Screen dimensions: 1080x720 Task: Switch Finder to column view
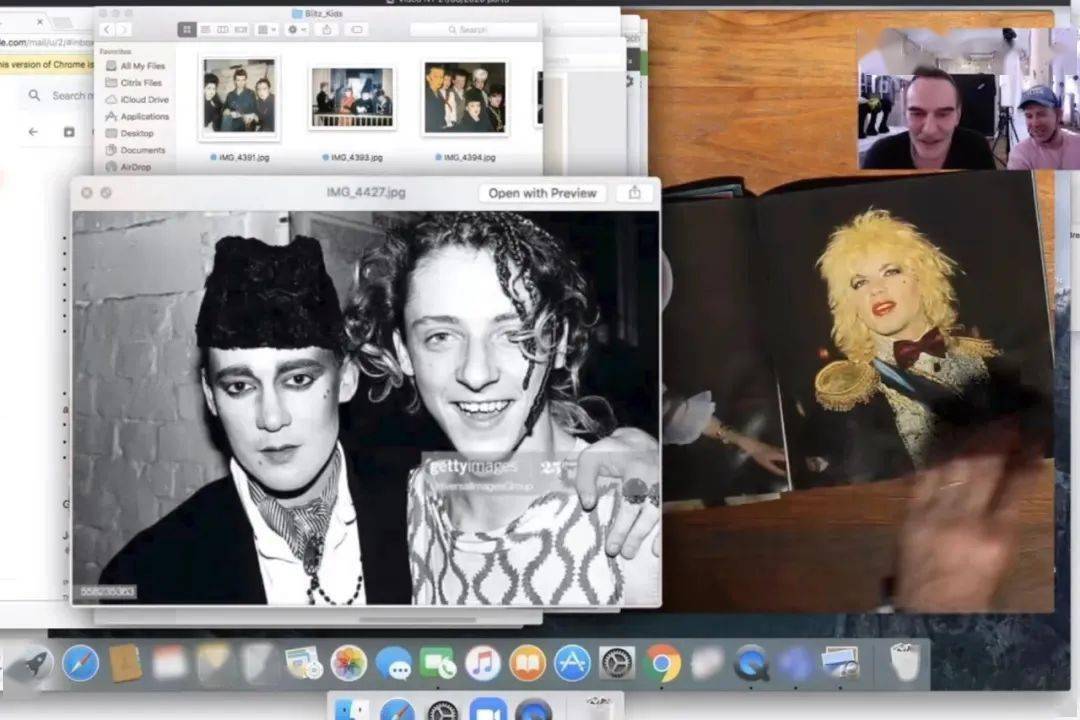tap(223, 30)
